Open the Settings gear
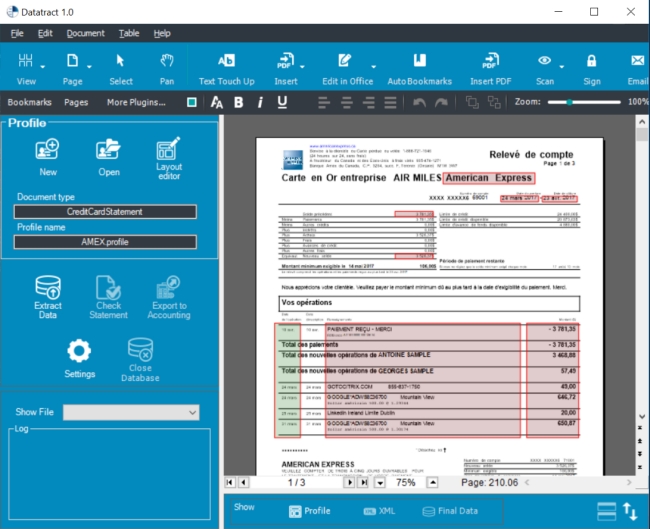 [79, 358]
